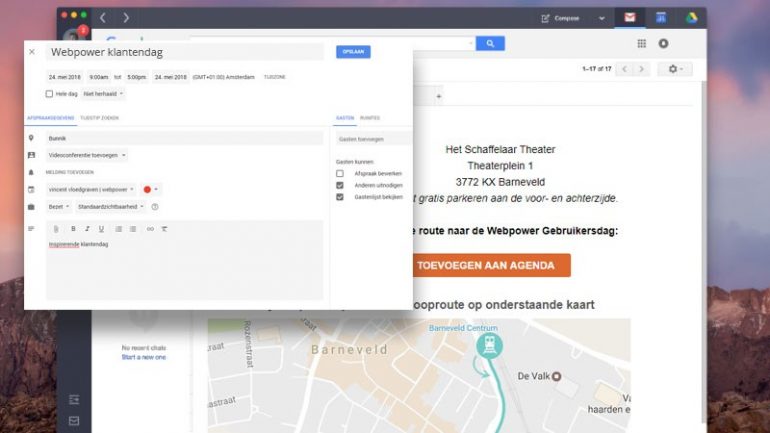770x433 pixels.
Task: Close the event editor with the X
Action: tap(32, 52)
